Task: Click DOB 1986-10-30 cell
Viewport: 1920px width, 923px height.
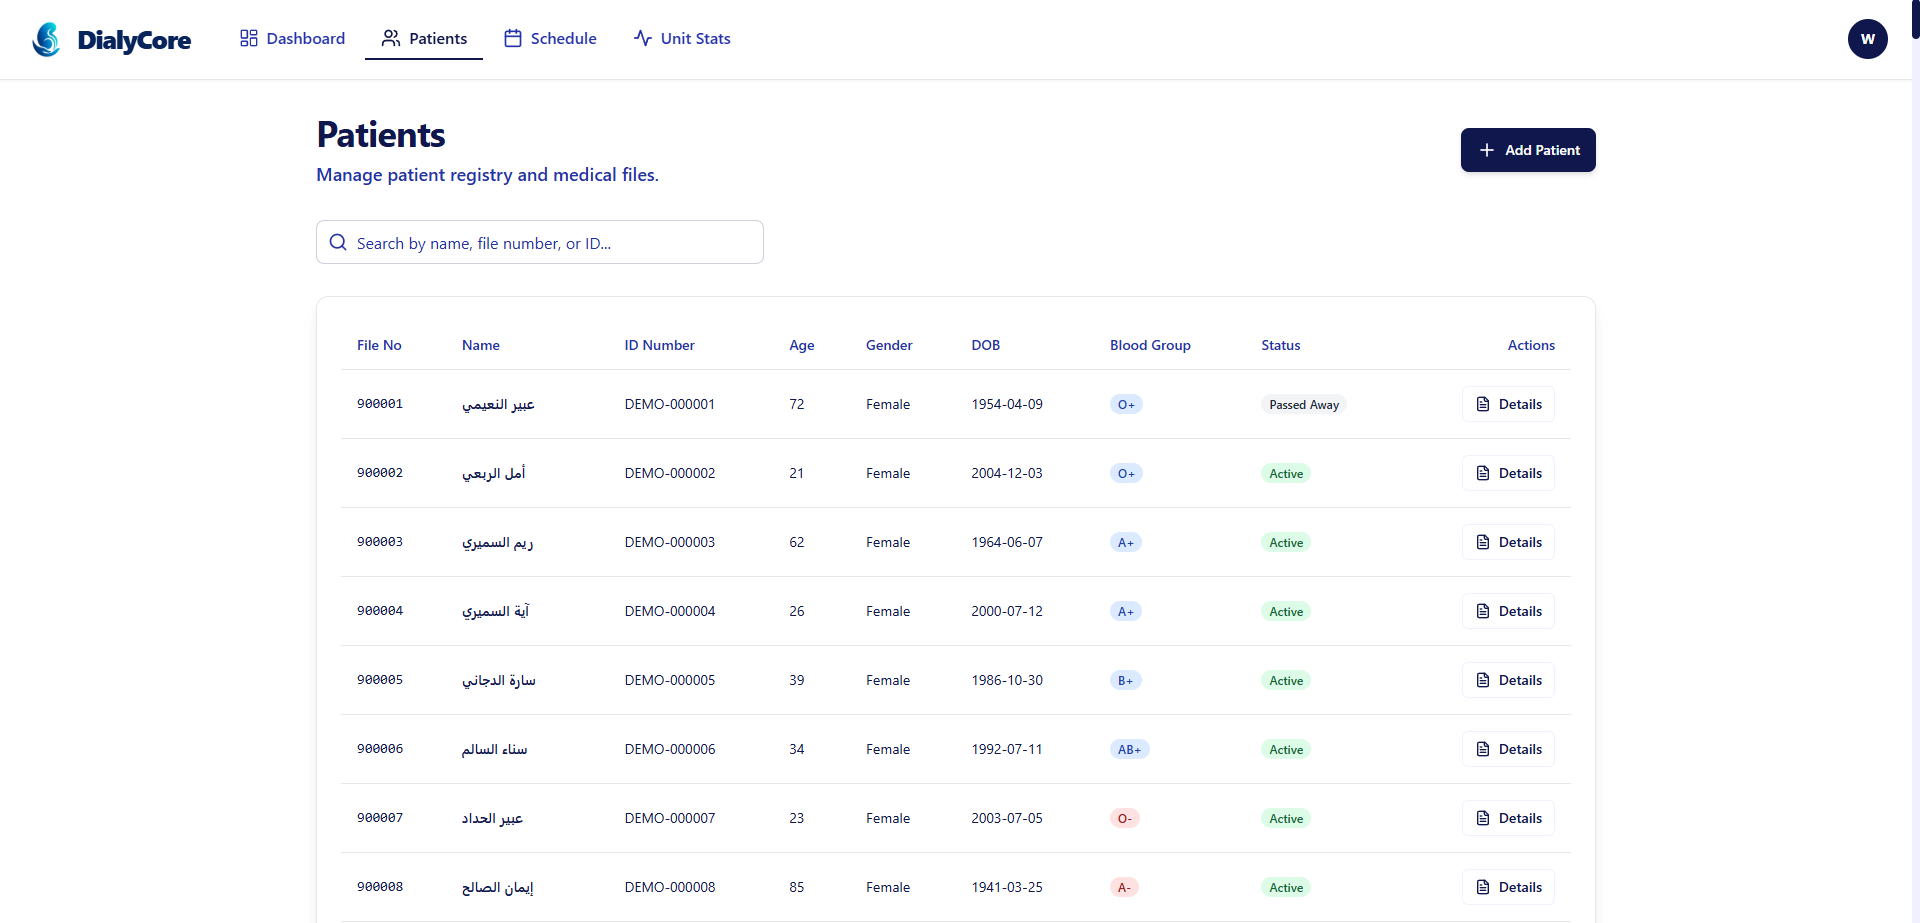Action: click(1007, 680)
